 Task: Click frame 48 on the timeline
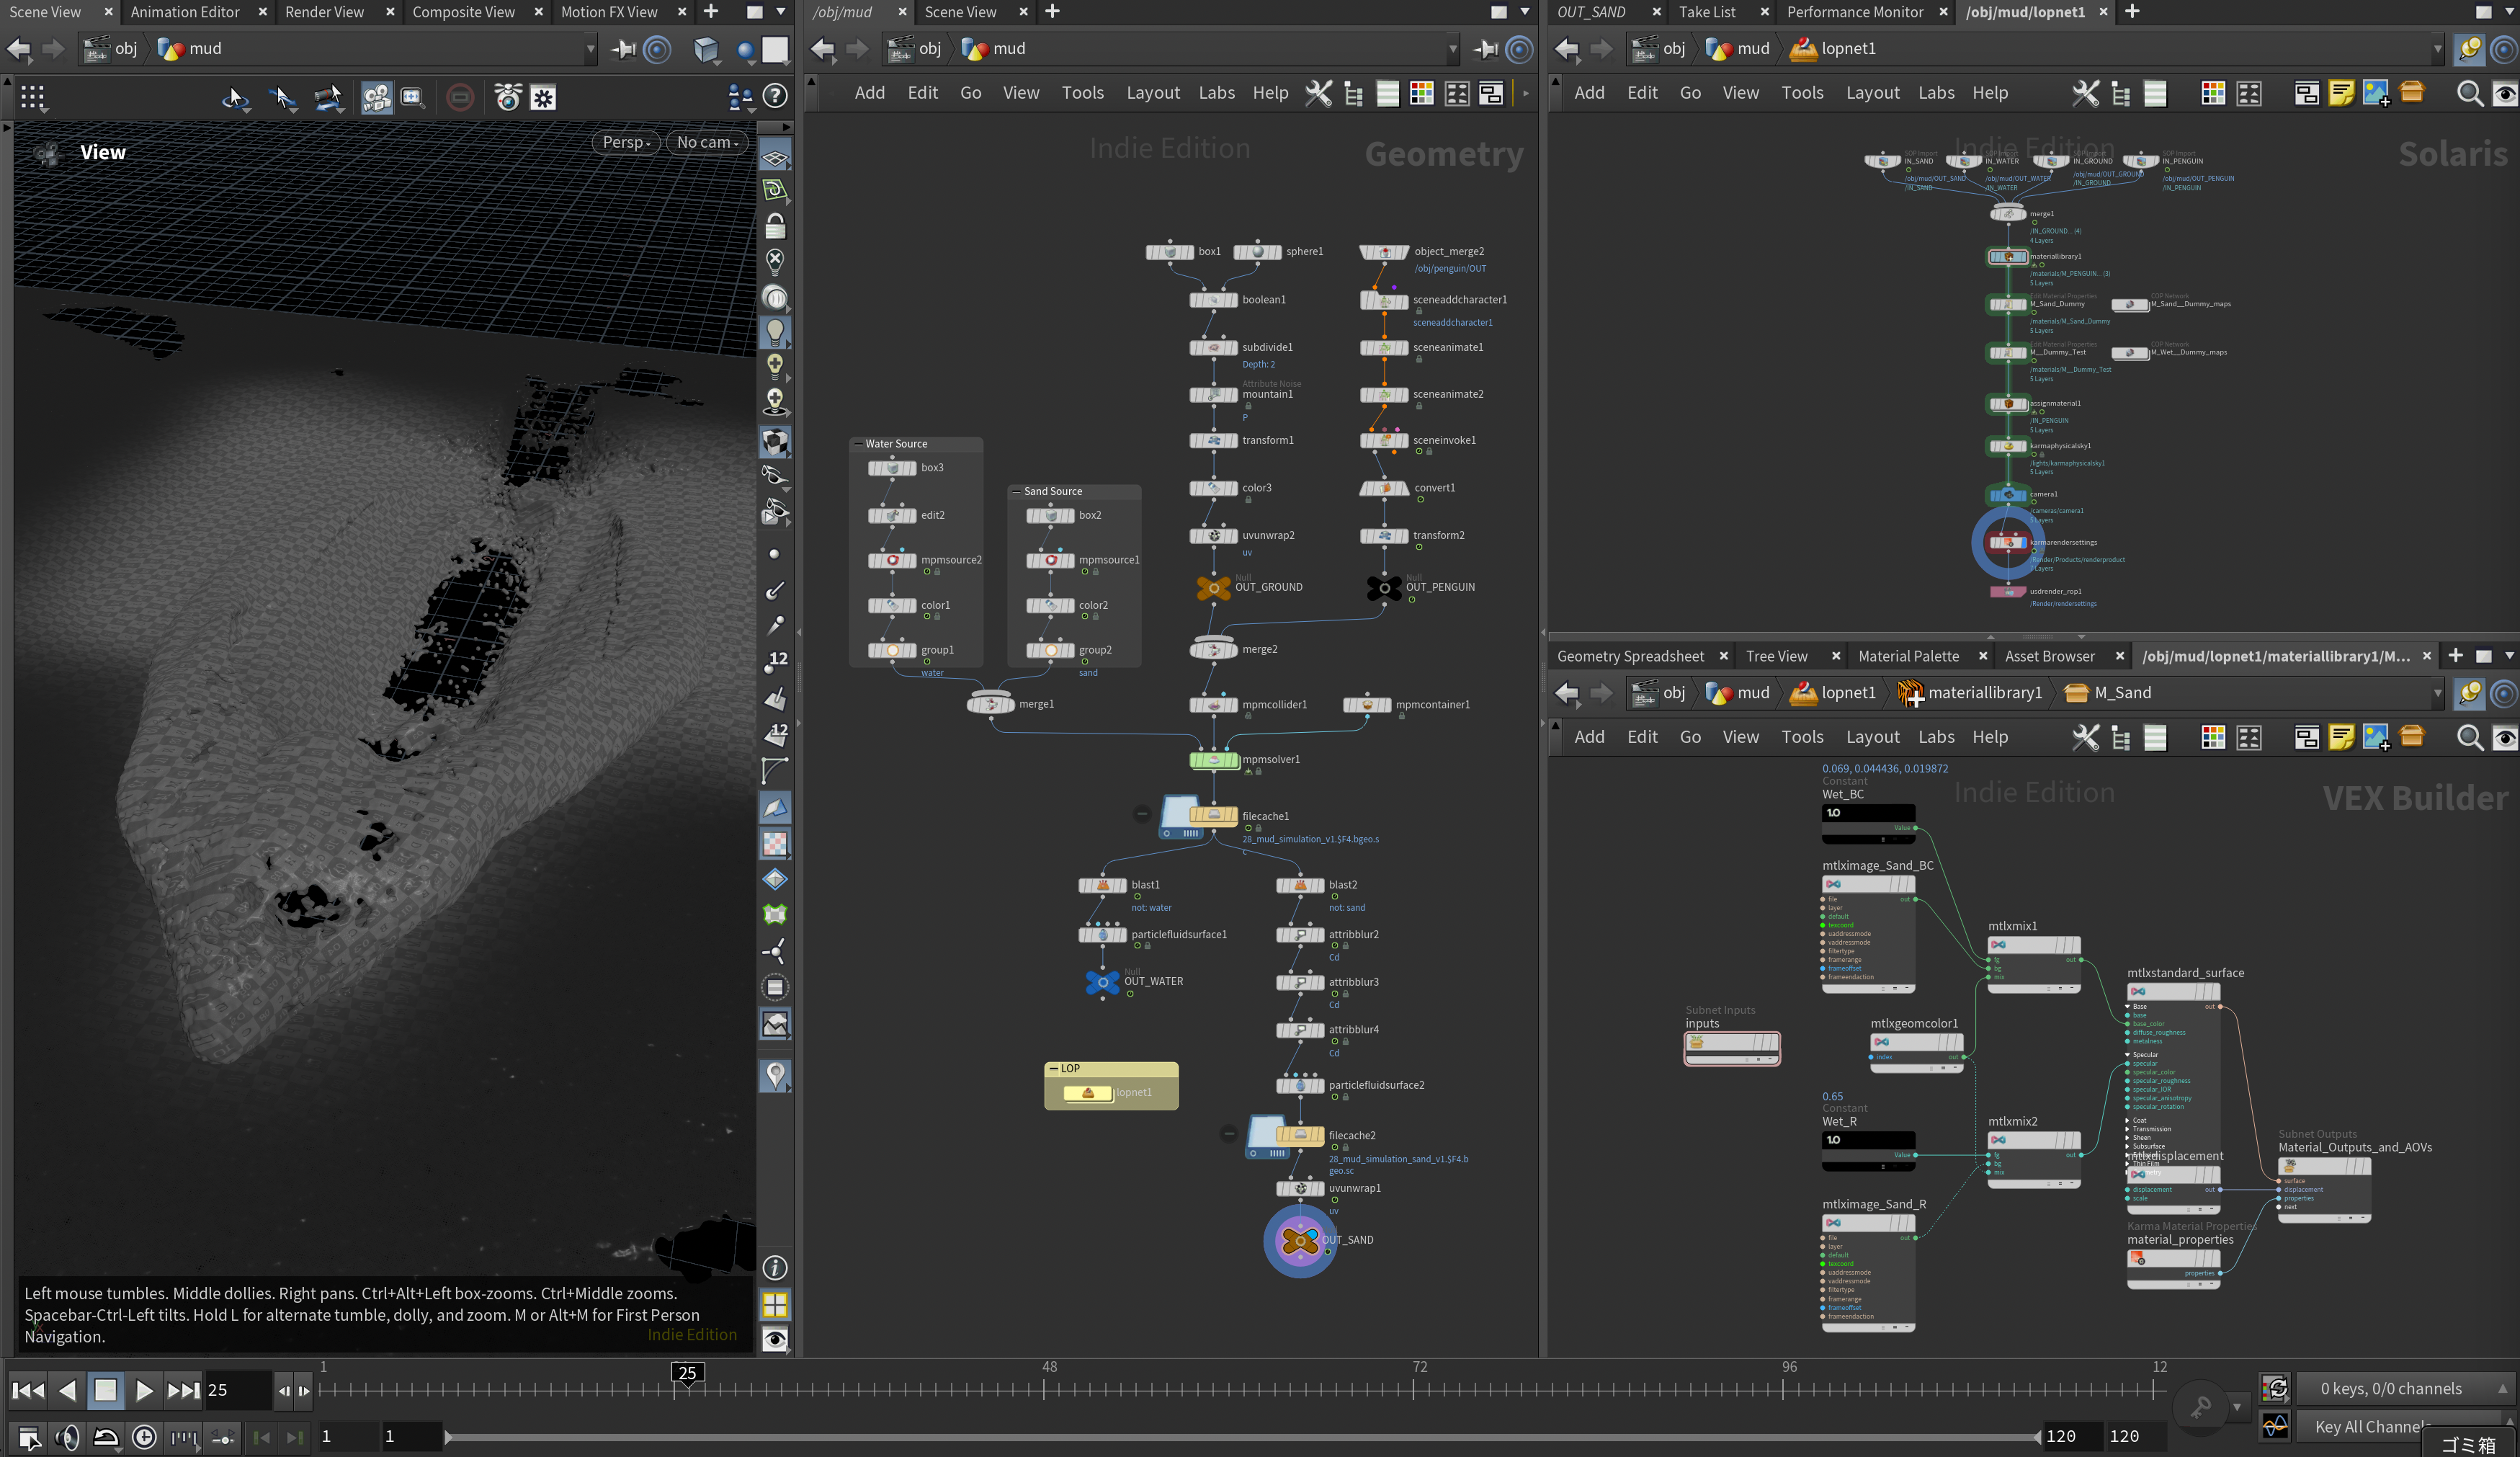pyautogui.click(x=1044, y=1388)
